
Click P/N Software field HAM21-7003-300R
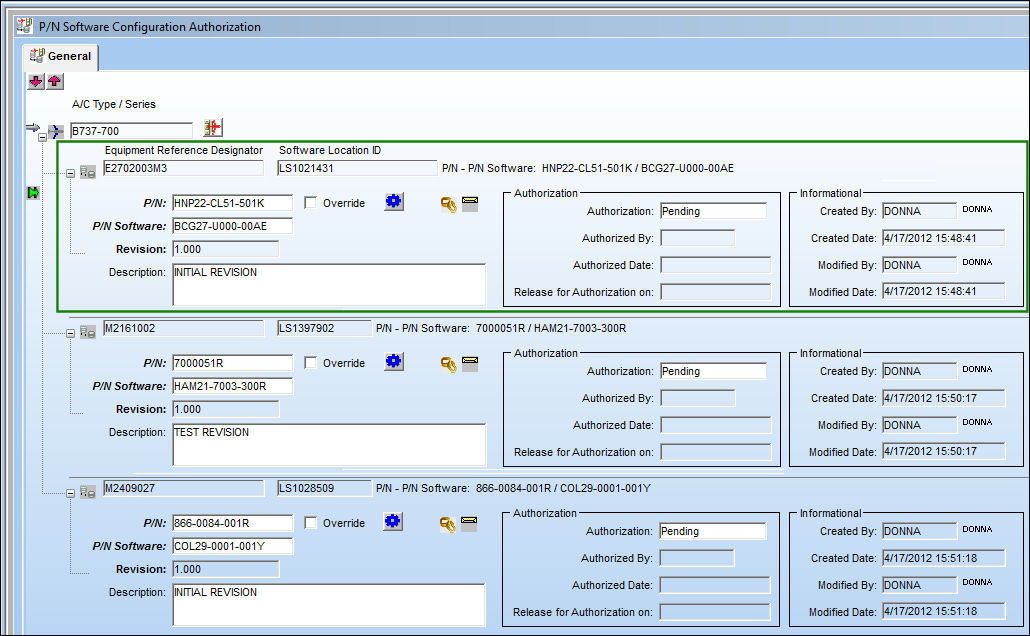point(233,386)
